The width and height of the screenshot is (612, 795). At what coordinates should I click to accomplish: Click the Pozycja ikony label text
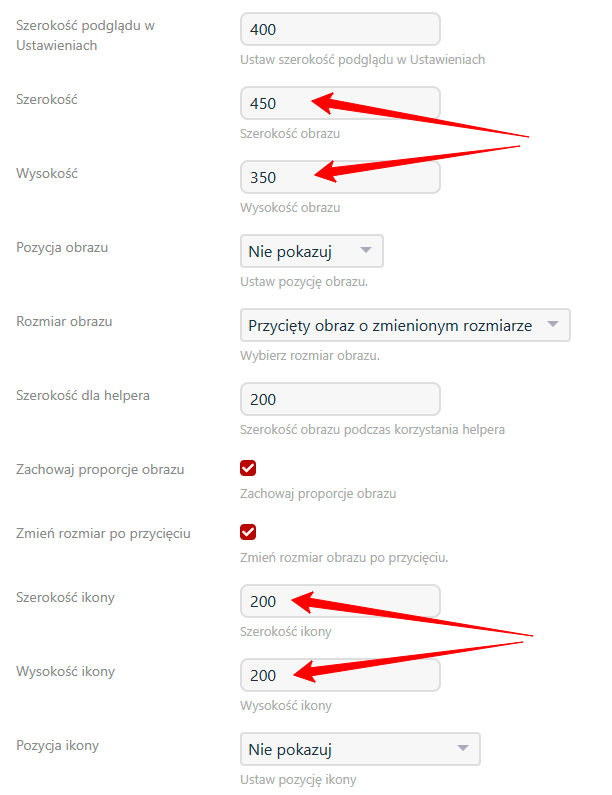coord(57,745)
